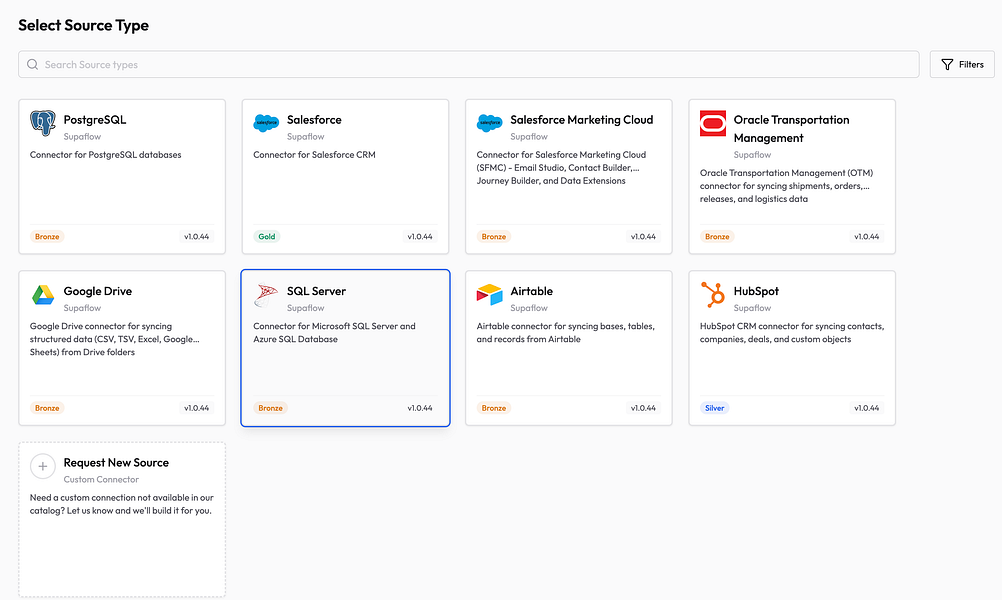Image resolution: width=1002 pixels, height=600 pixels.
Task: Choose the Airtable card title
Action: pos(532,291)
